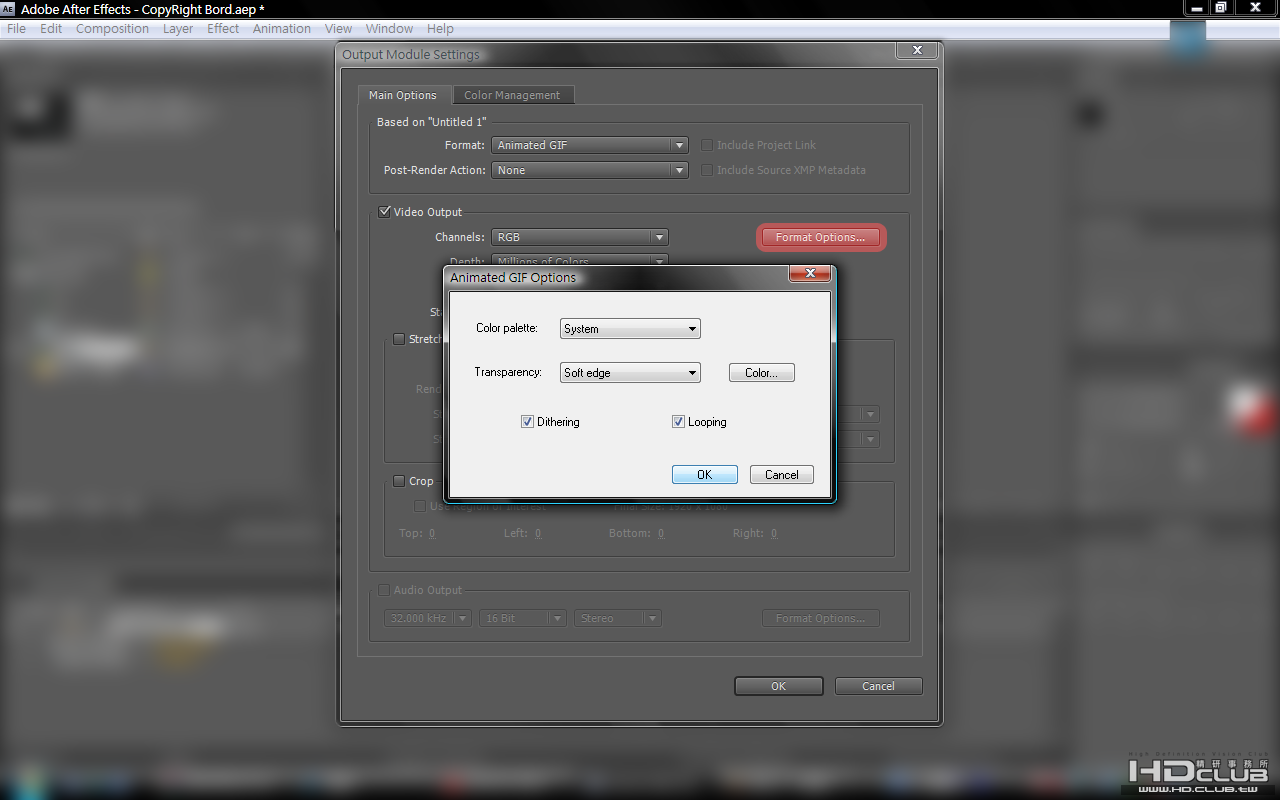
Task: Click the Crop Left value field
Action: pos(537,533)
